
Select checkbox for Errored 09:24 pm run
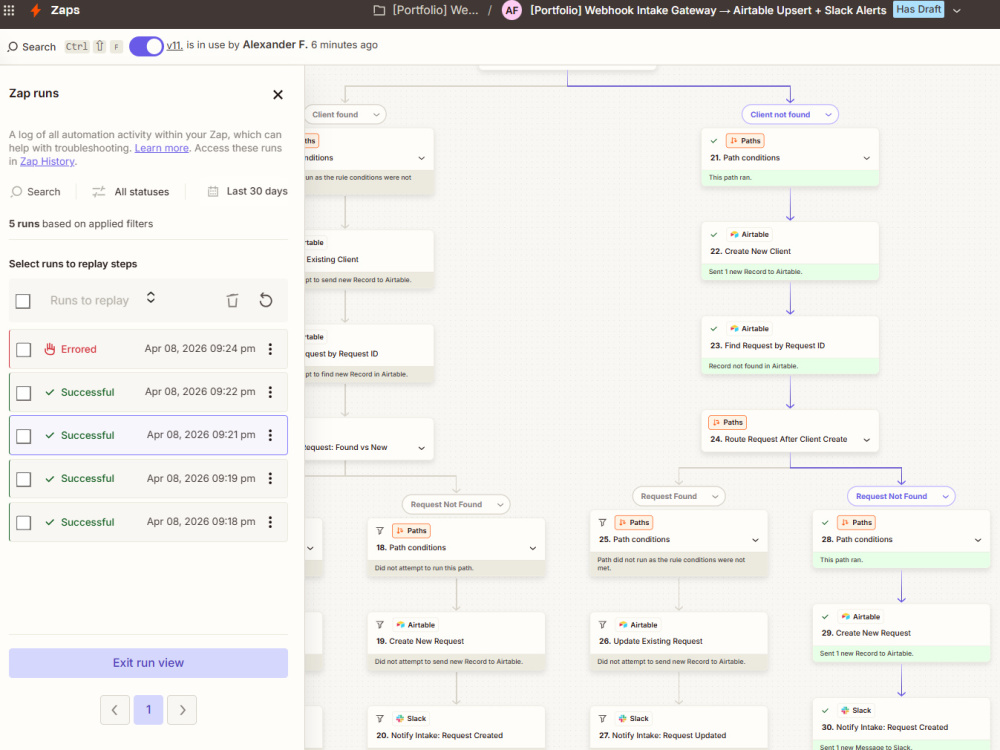[24, 349]
